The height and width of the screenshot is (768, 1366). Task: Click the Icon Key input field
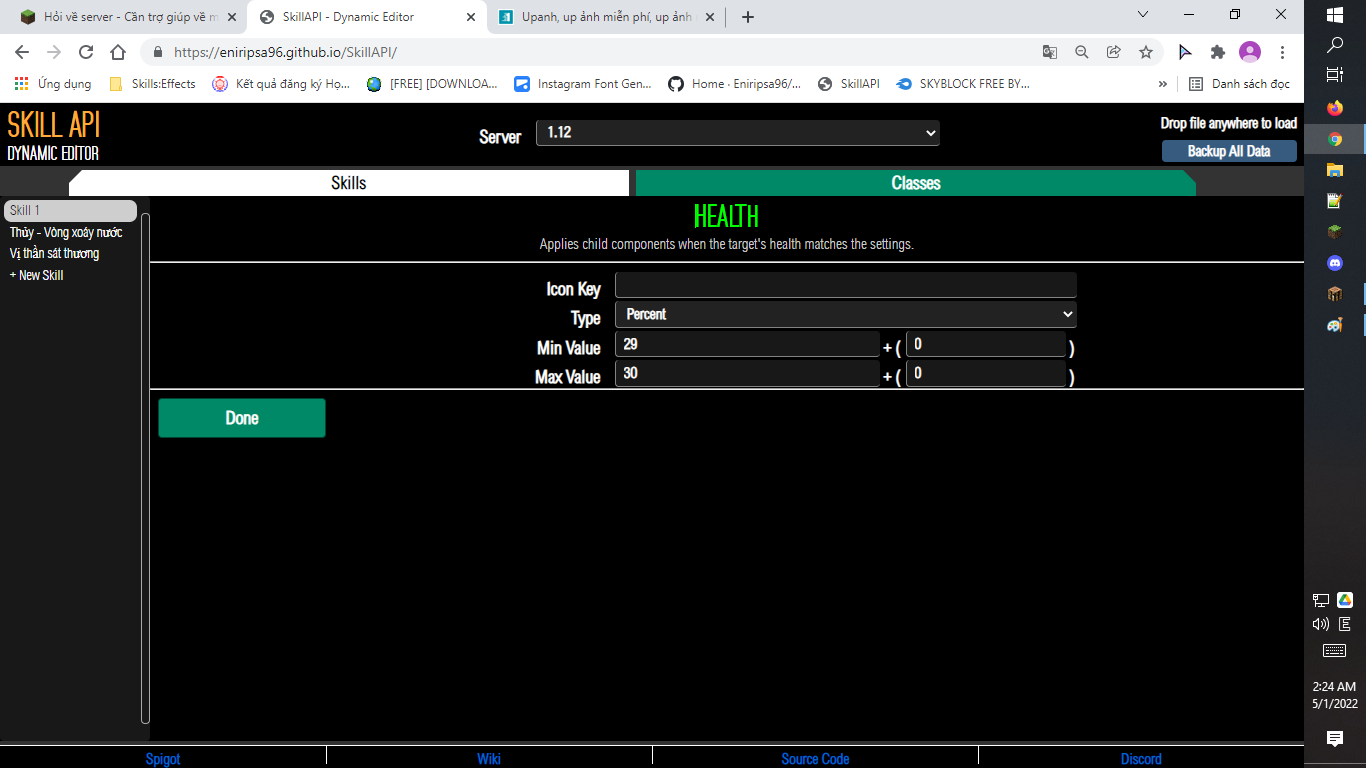[846, 285]
